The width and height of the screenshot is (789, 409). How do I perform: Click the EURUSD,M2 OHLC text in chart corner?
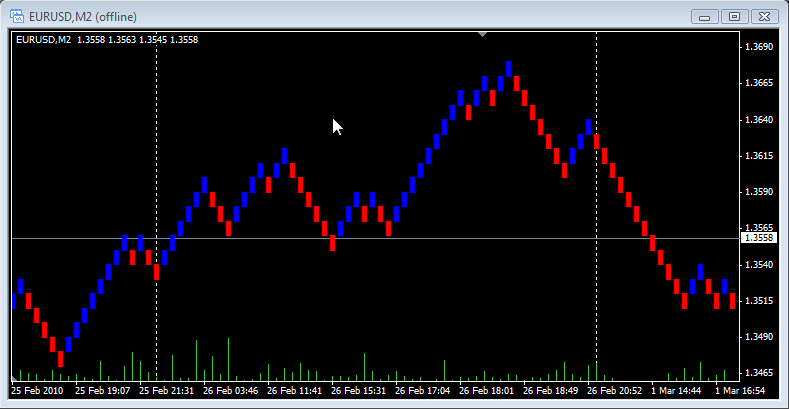(x=107, y=40)
